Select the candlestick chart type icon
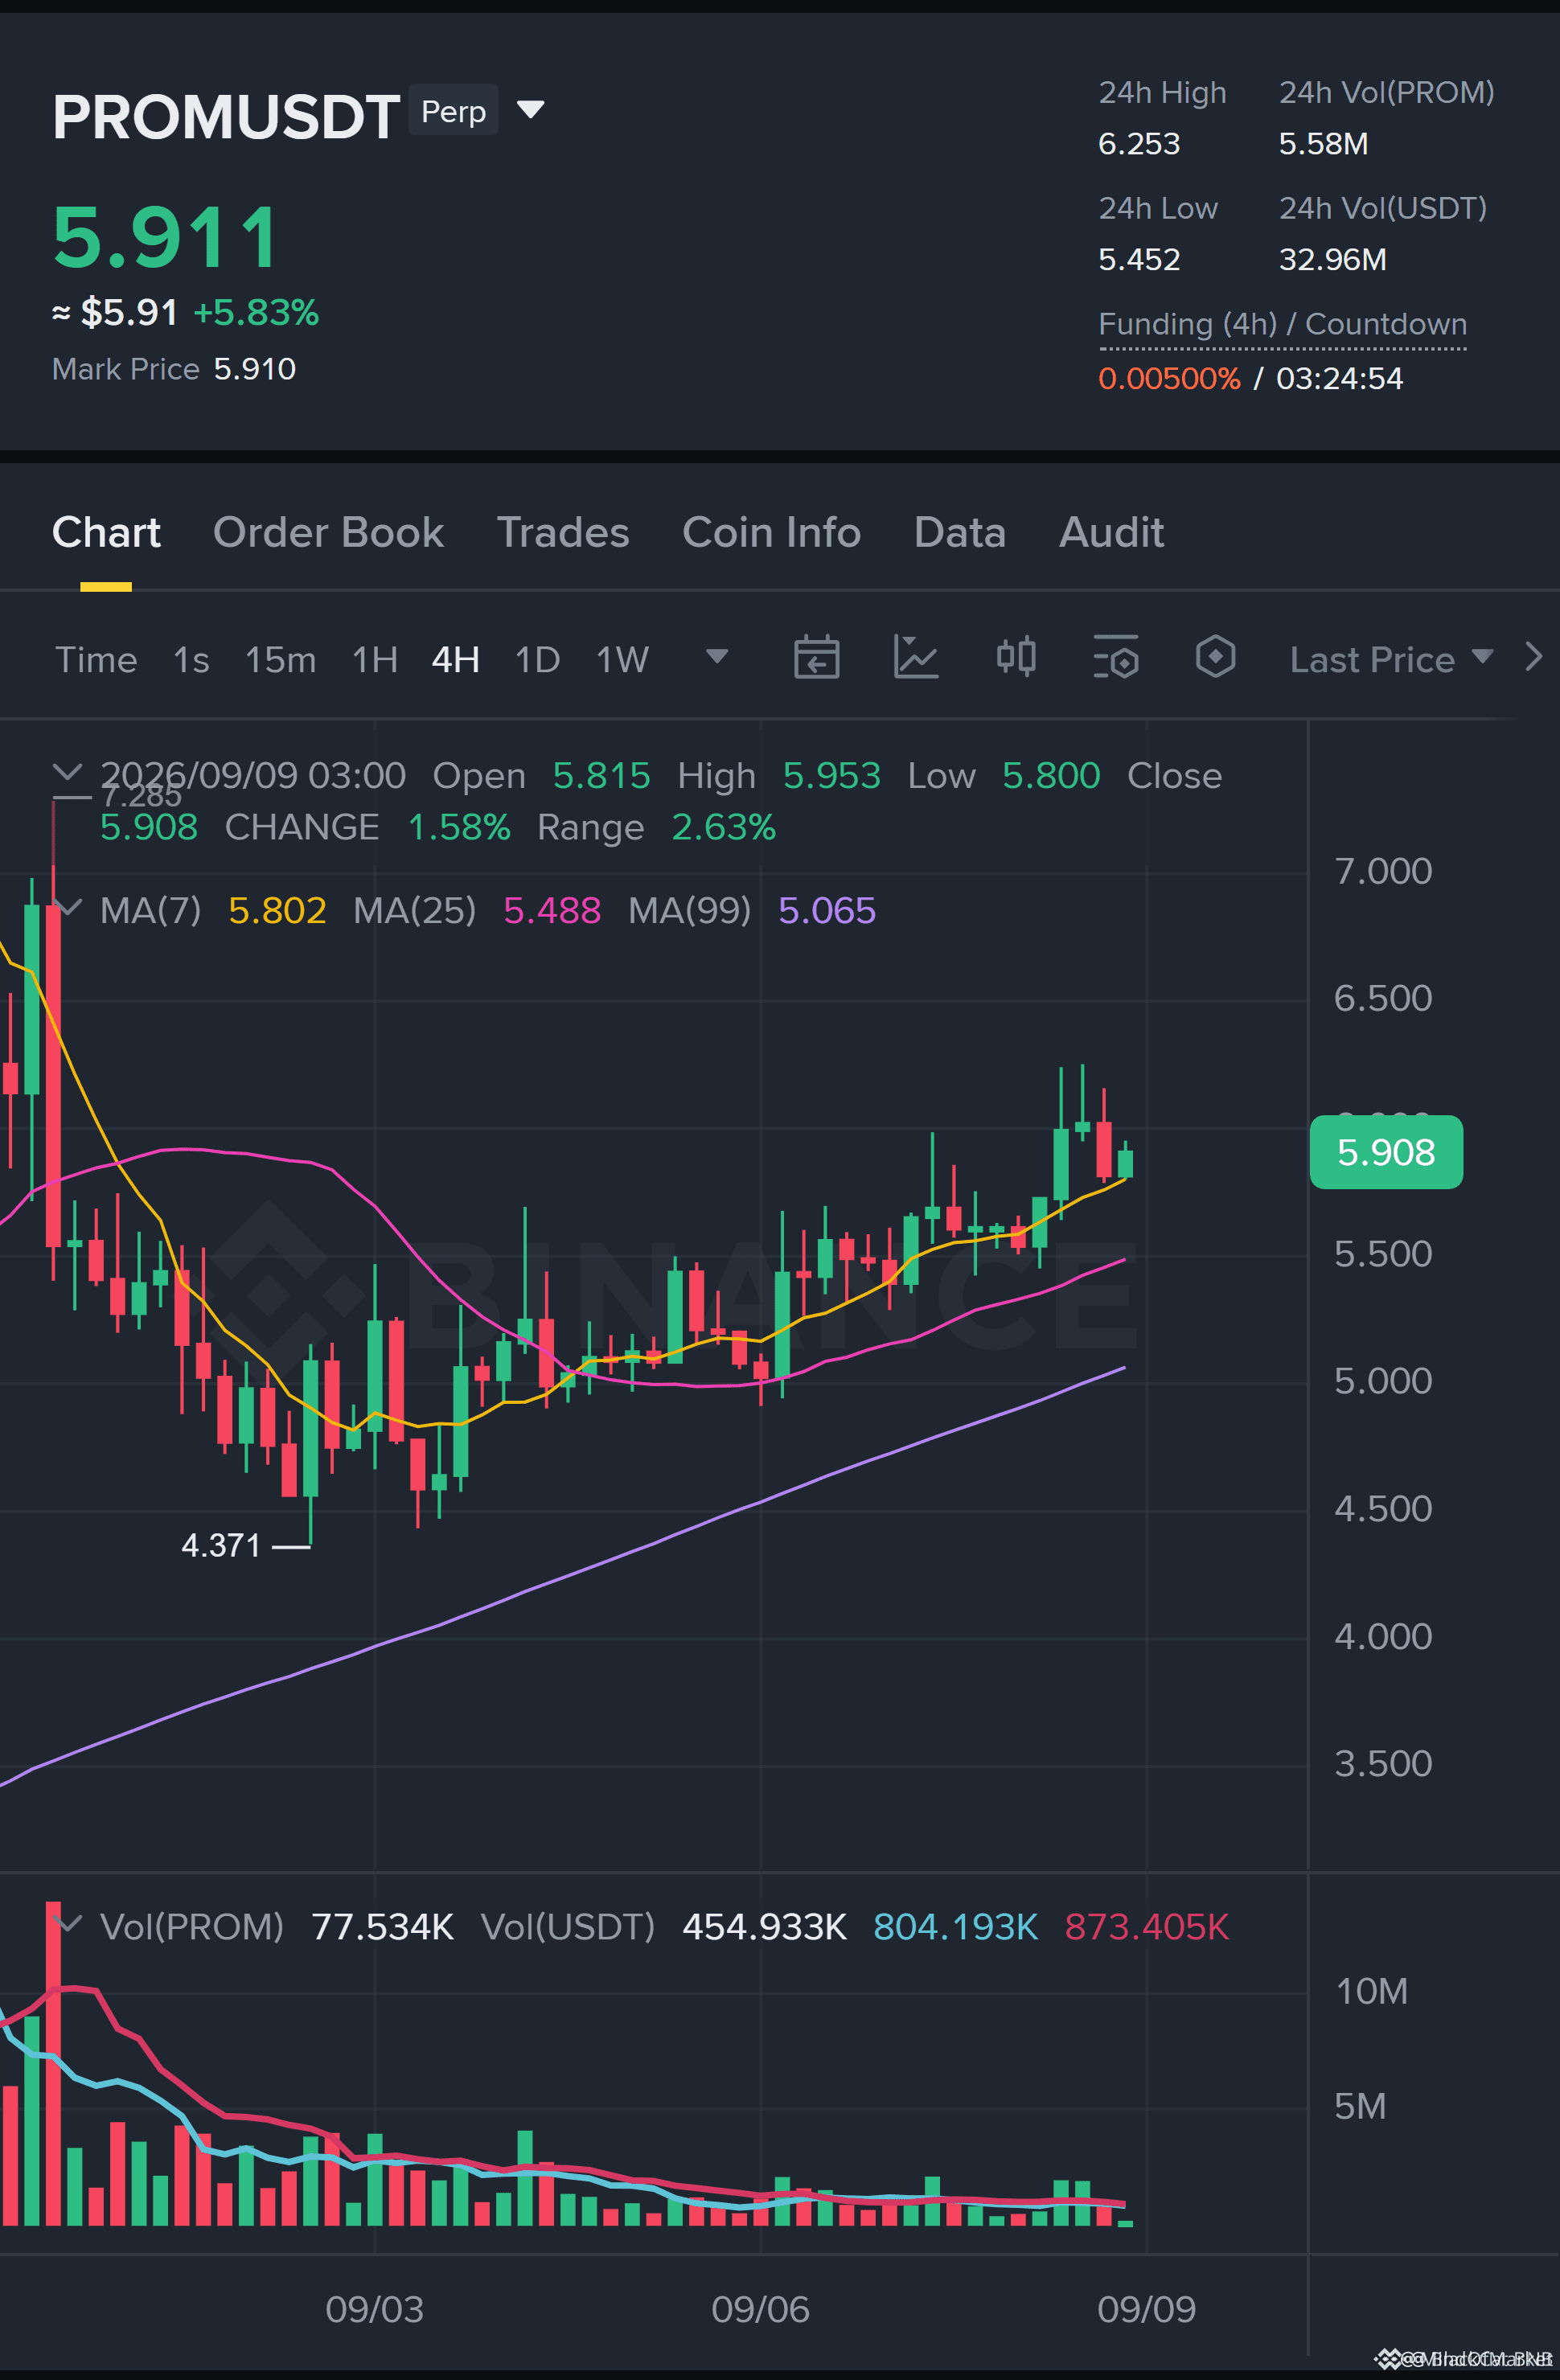1560x2380 pixels. point(1016,657)
